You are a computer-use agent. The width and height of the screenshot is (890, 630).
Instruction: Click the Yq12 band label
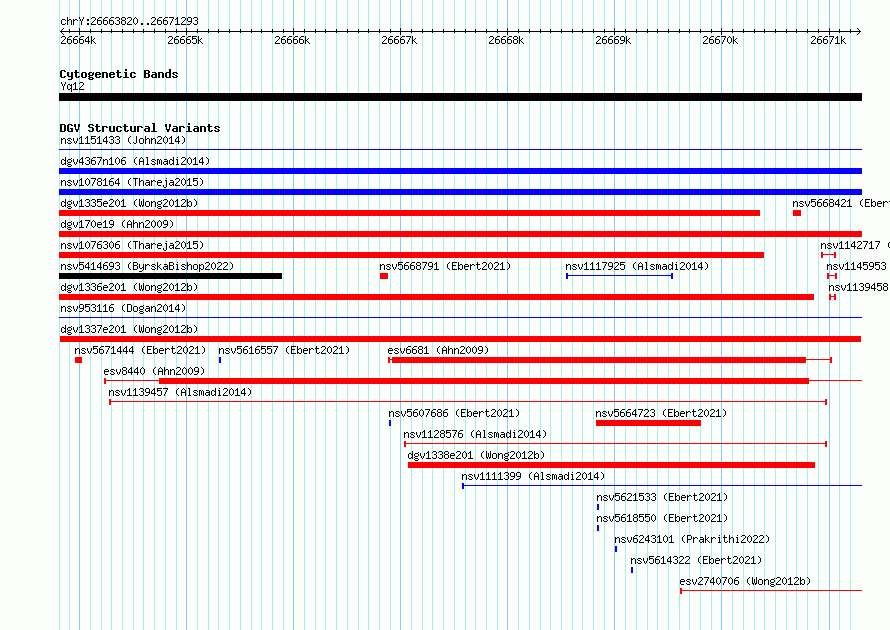72,86
